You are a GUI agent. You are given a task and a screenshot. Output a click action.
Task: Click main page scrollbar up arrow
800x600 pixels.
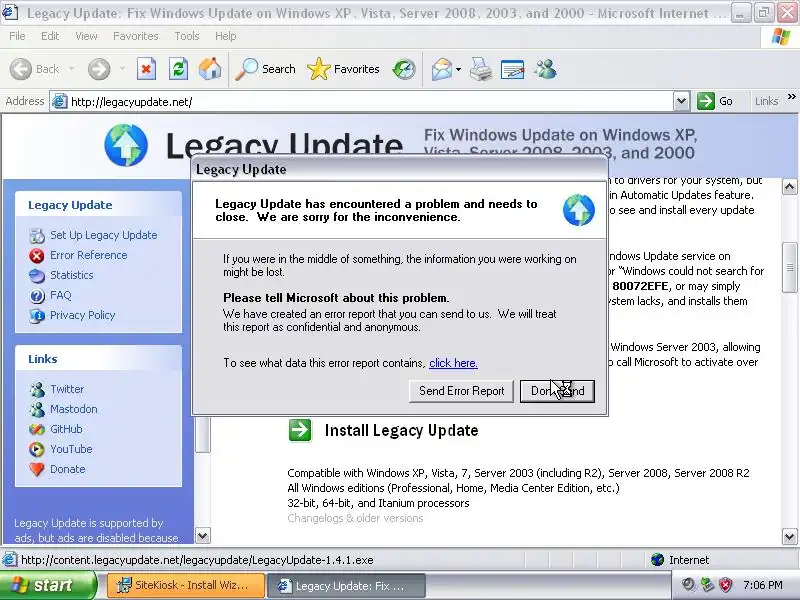tap(789, 187)
